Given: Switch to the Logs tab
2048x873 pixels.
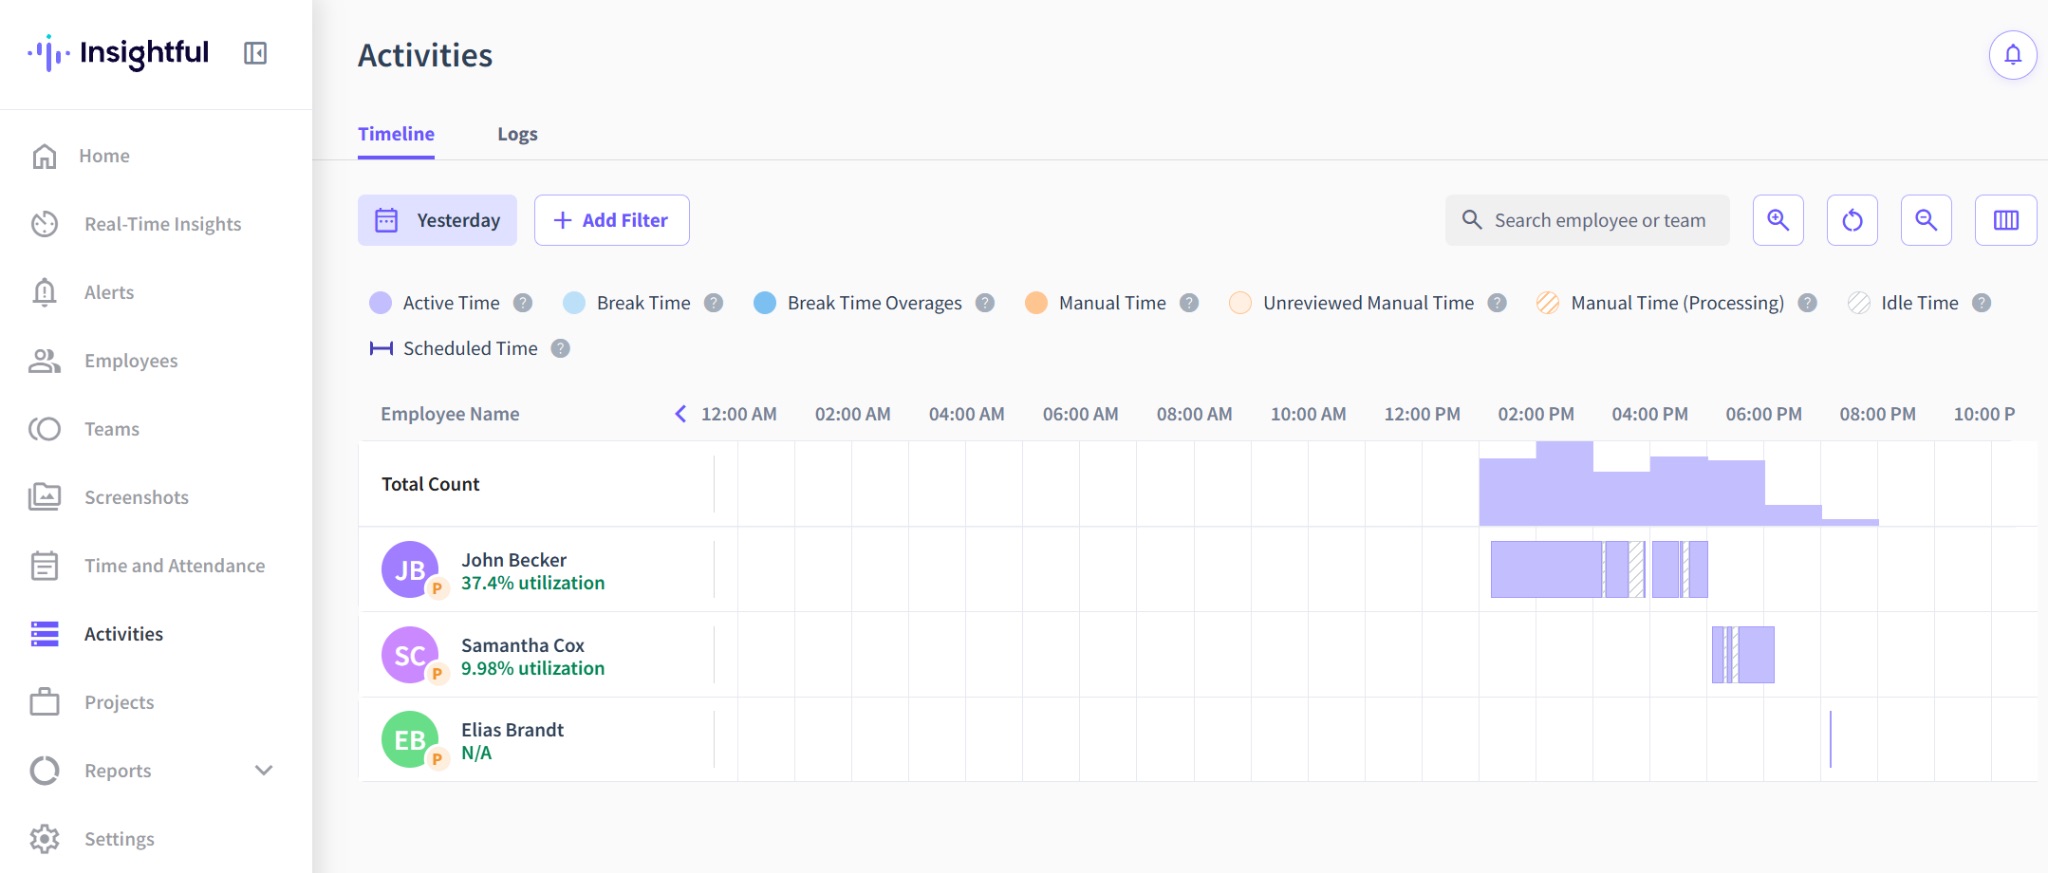Looking at the screenshot, I should click(517, 134).
